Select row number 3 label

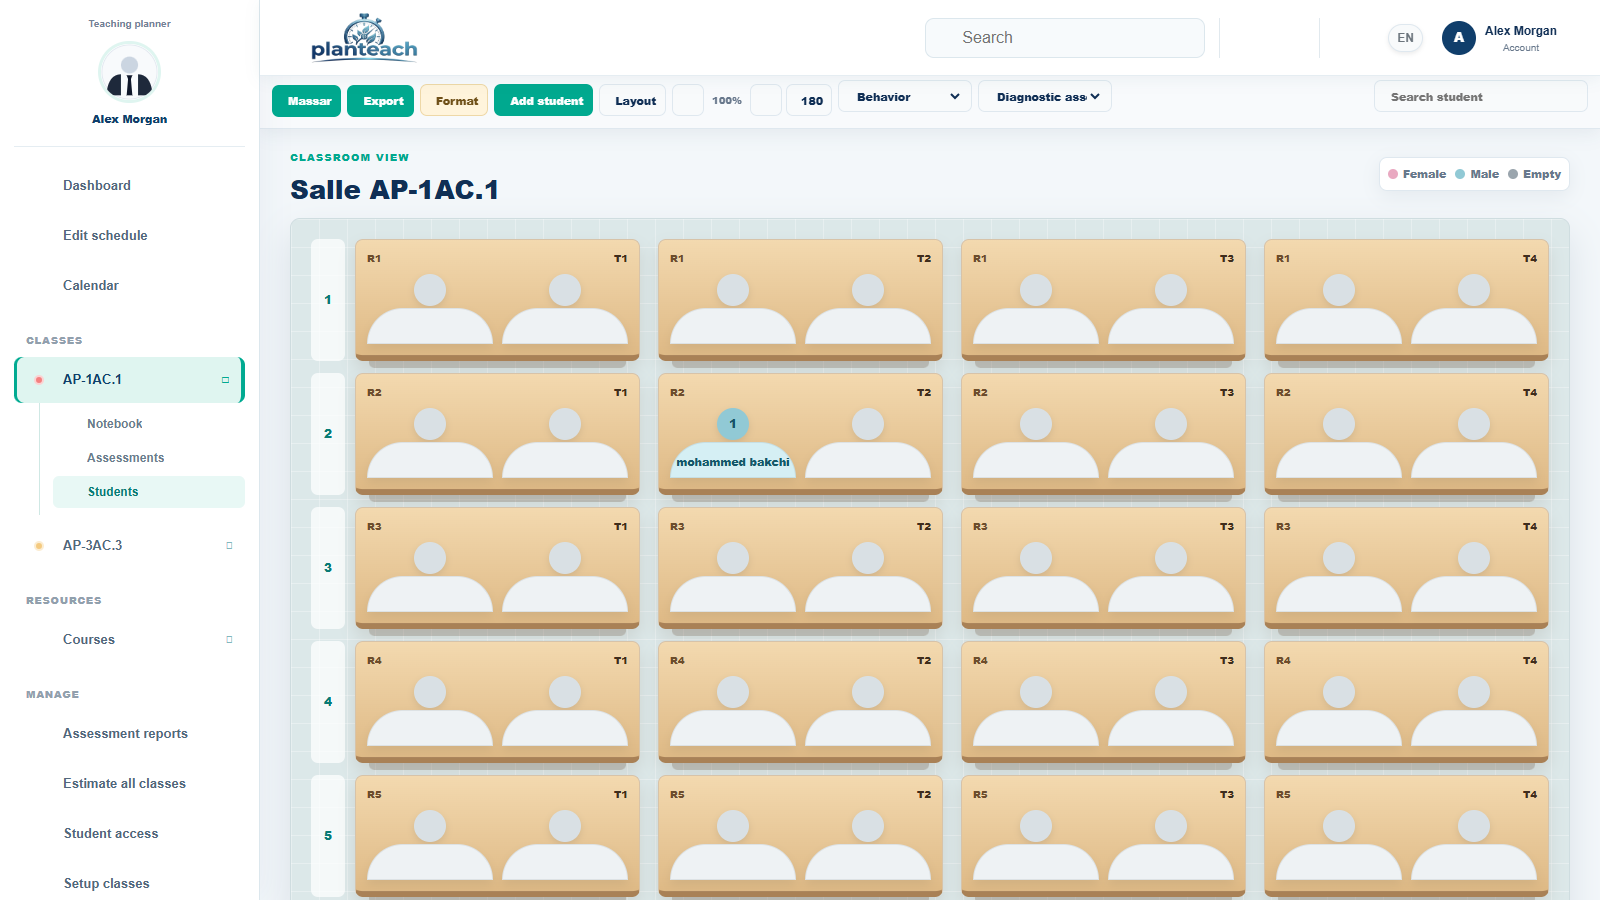point(328,568)
